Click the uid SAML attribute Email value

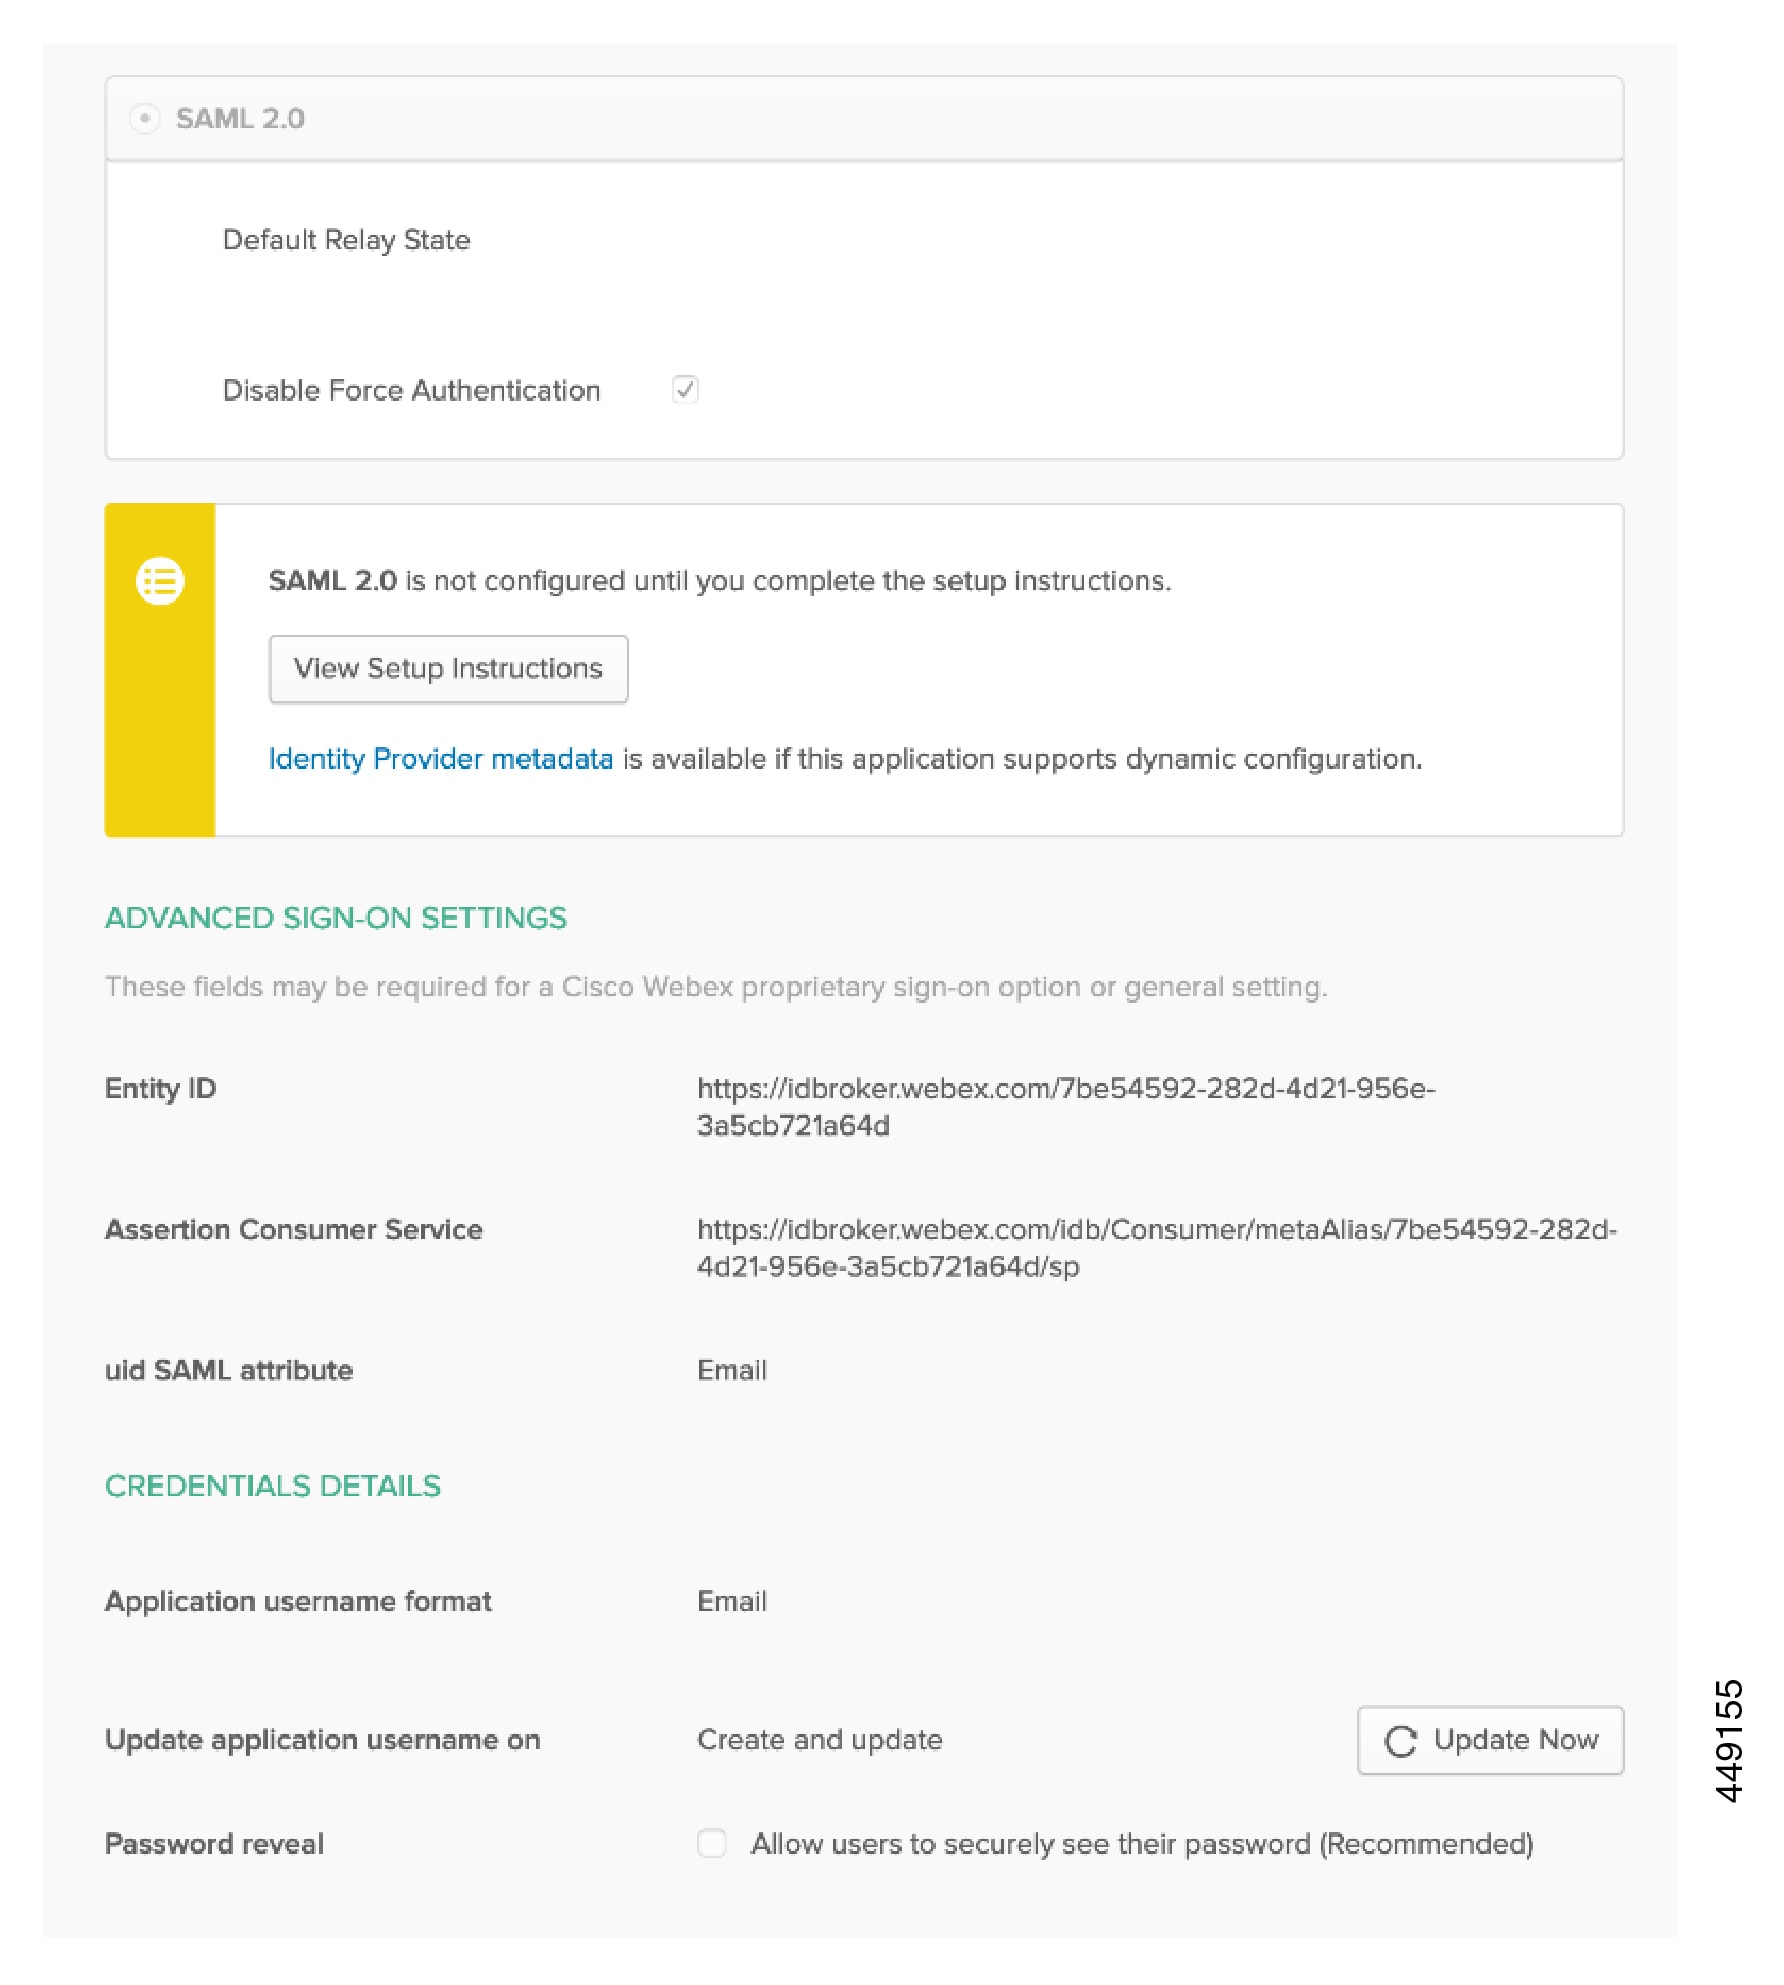coord(732,1370)
